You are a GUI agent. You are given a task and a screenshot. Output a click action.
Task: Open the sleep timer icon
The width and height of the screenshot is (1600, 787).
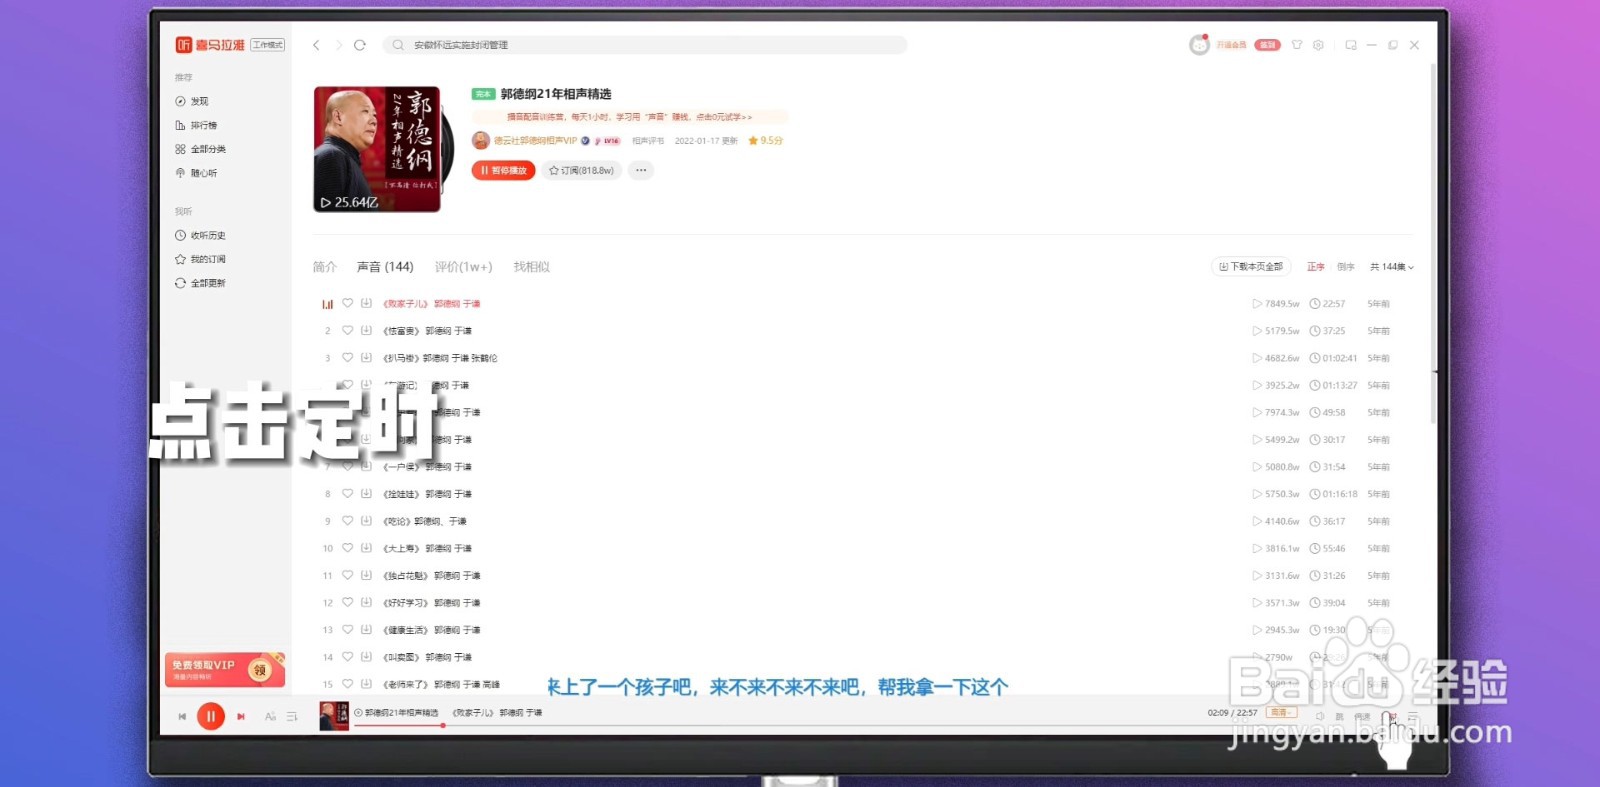(1390, 717)
